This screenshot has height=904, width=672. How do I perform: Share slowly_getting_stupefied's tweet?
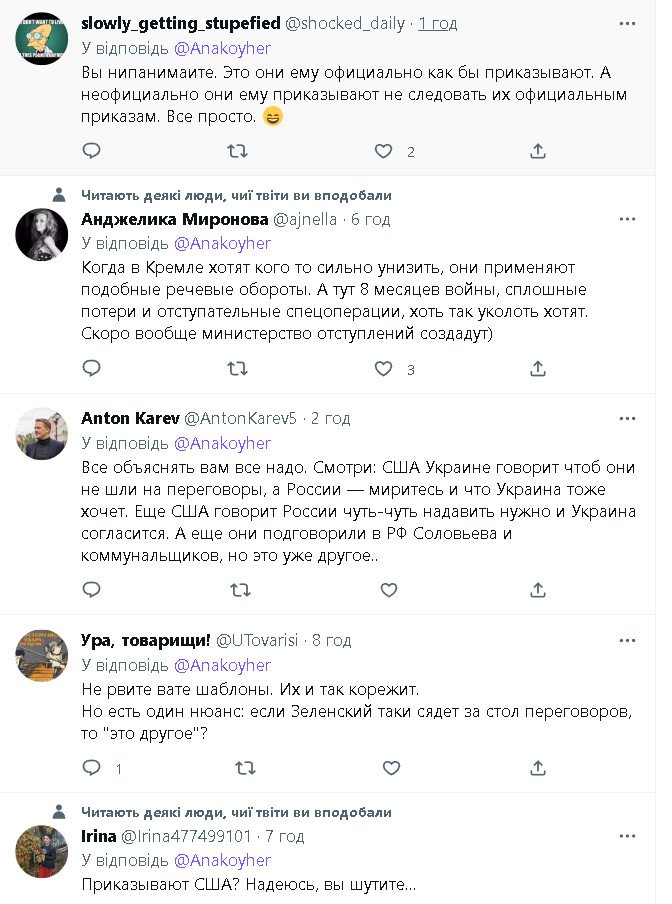coord(537,151)
